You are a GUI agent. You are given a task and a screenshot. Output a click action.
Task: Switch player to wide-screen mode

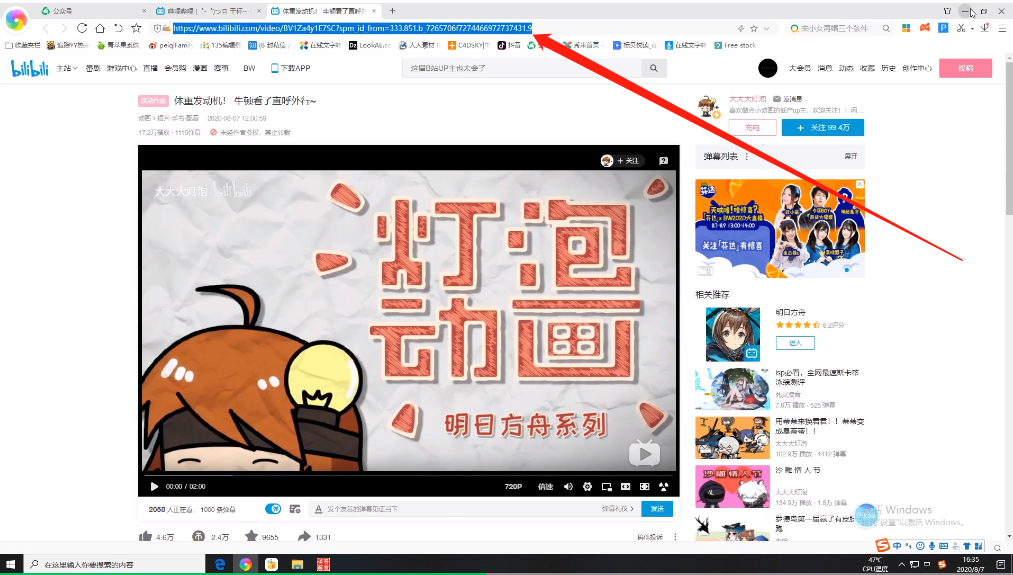(x=625, y=486)
